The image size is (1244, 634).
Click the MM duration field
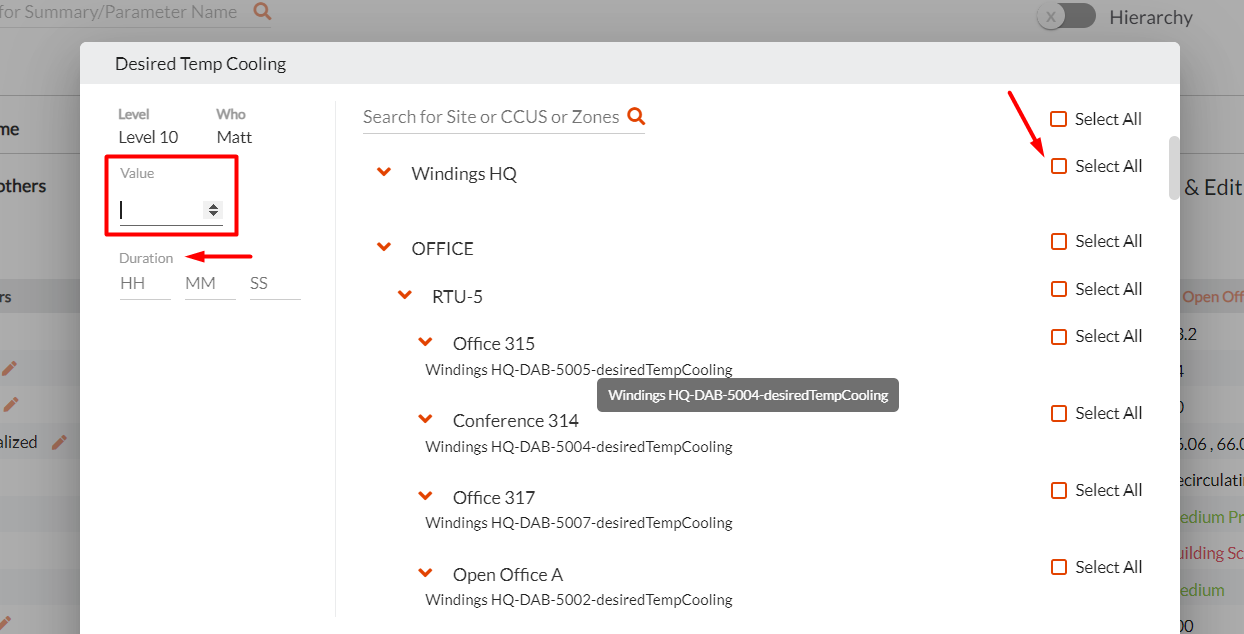pyautogui.click(x=209, y=284)
